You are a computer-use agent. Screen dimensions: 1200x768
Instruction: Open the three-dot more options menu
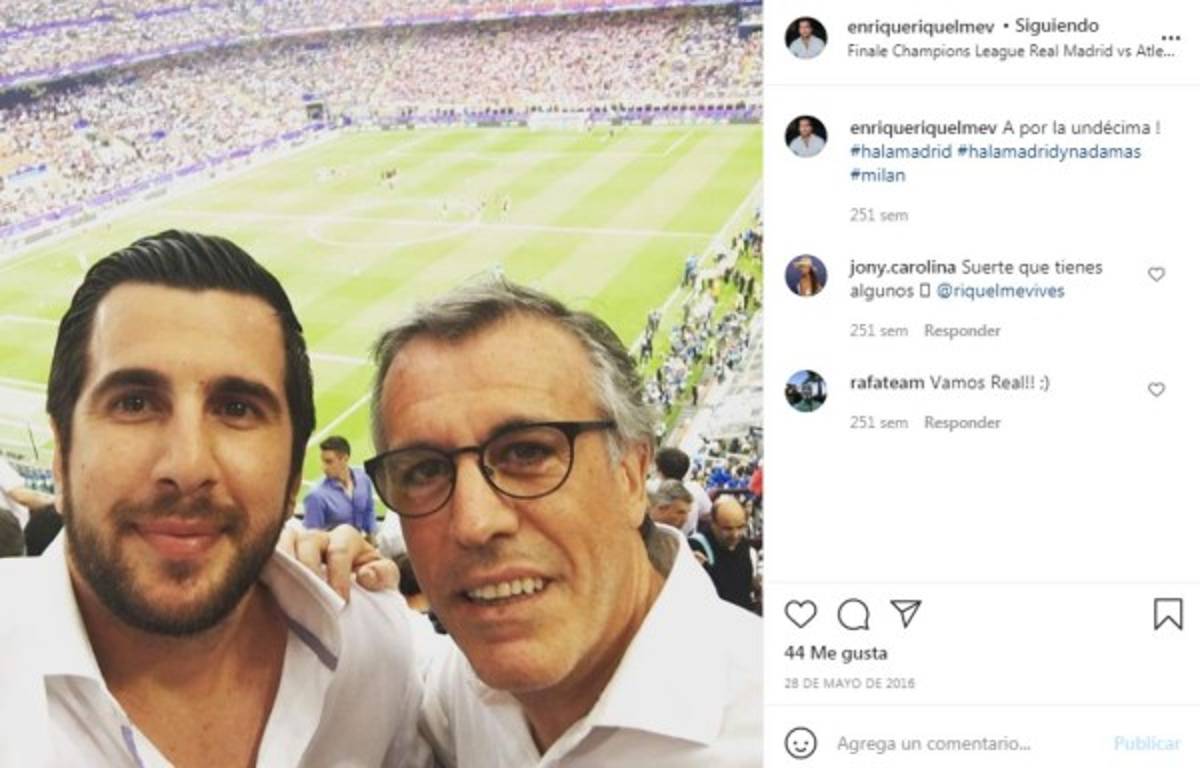pos(1170,38)
